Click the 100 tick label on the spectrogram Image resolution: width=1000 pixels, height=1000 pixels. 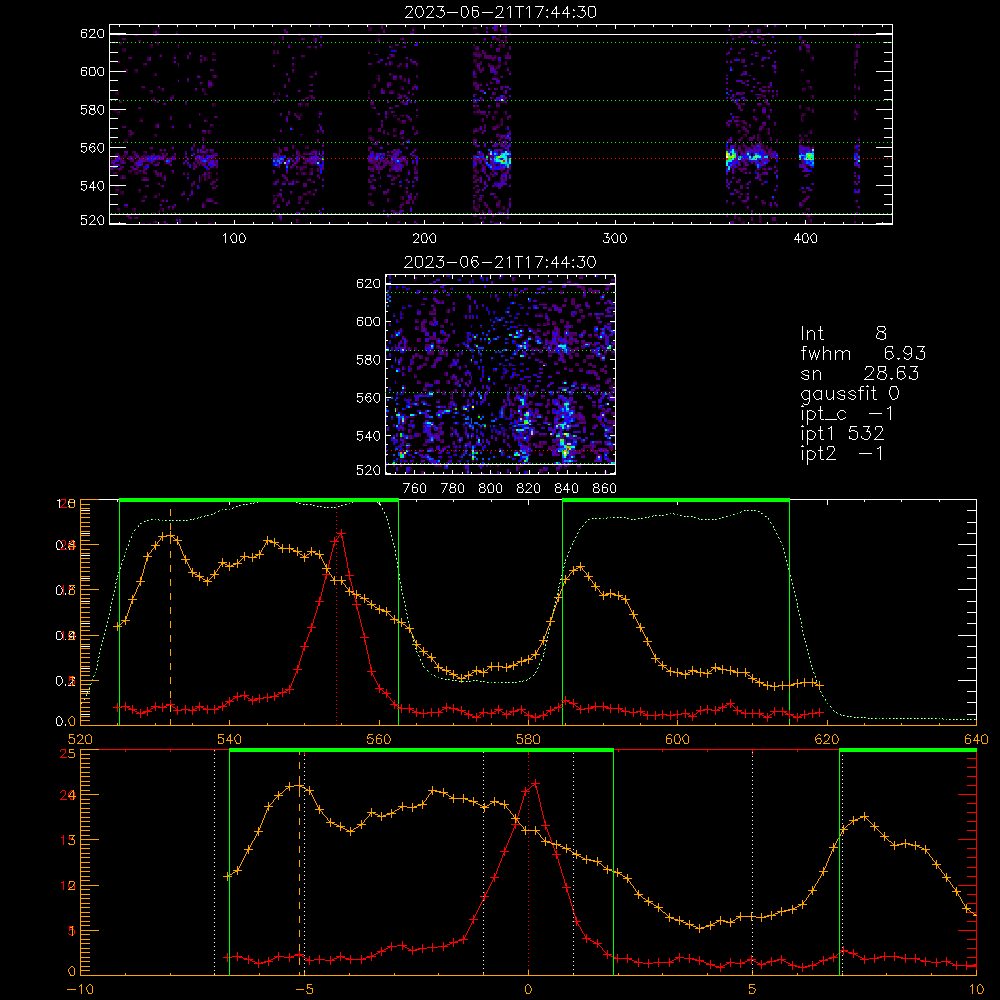click(x=234, y=239)
